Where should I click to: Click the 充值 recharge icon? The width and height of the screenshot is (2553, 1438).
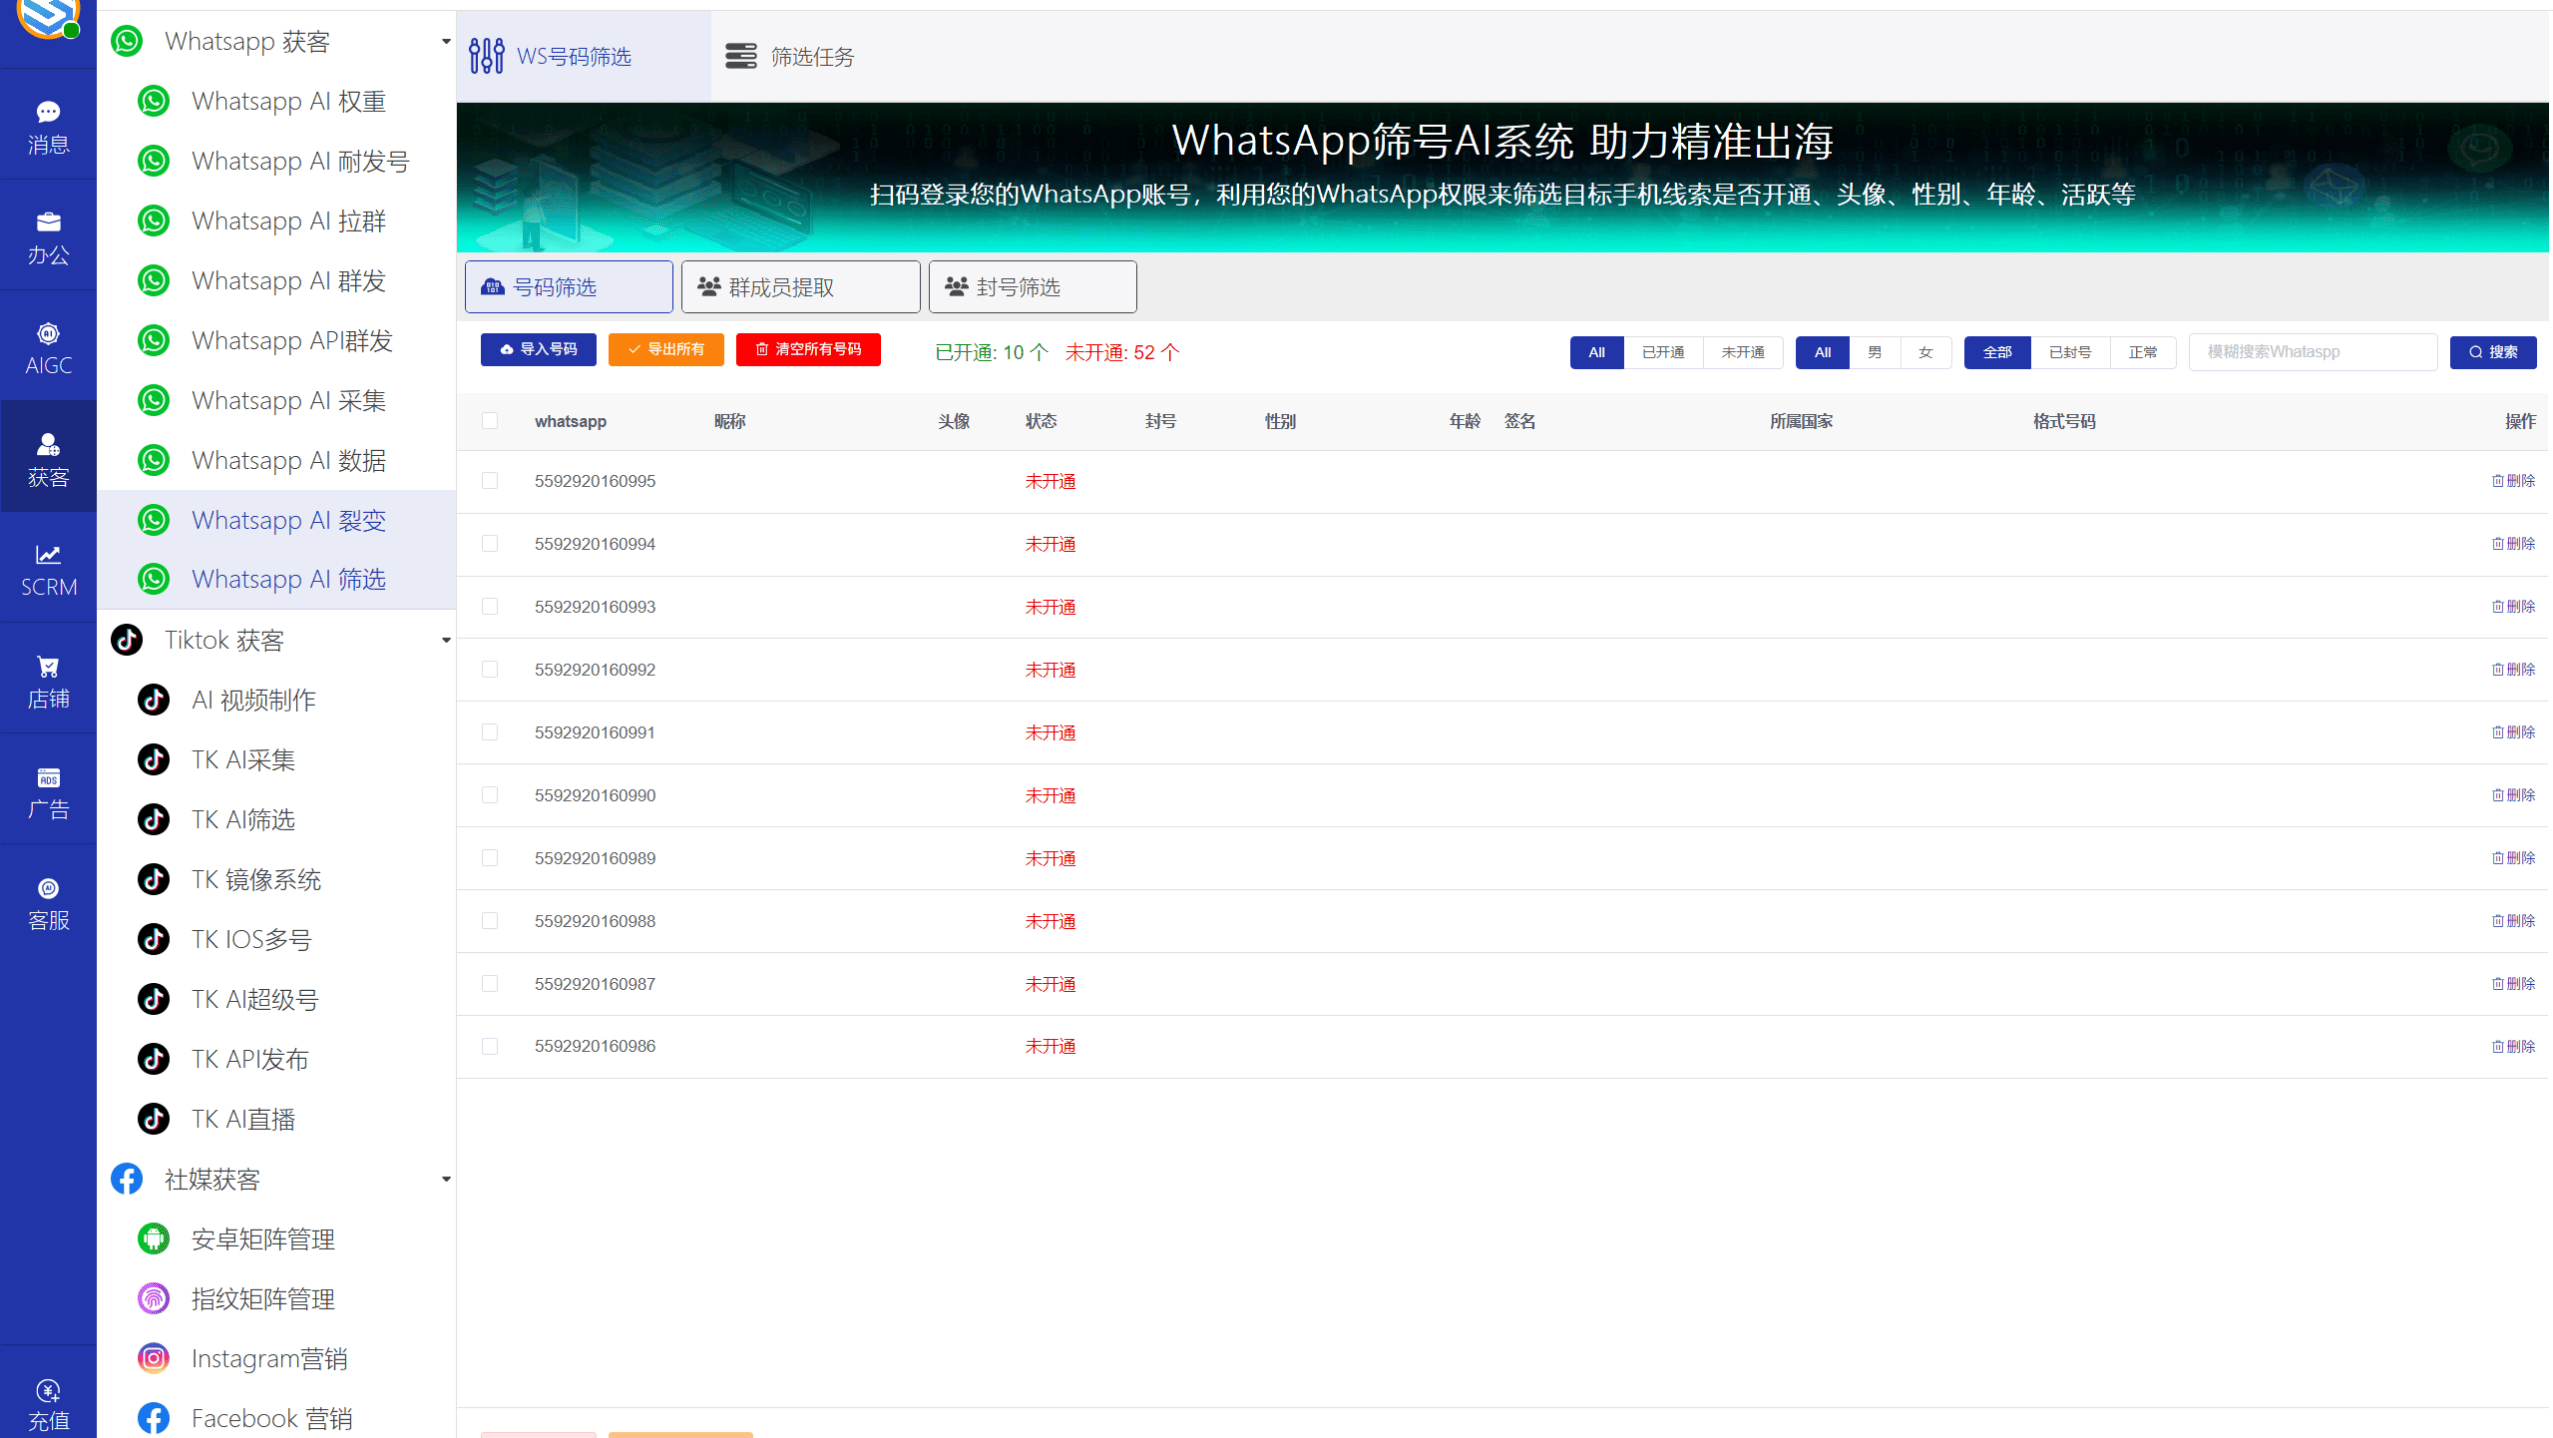[x=47, y=1400]
